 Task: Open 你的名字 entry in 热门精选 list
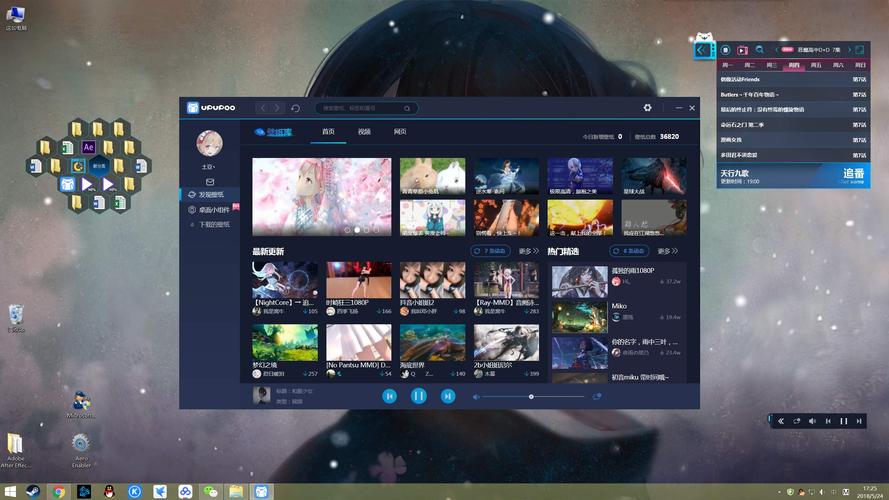(x=619, y=352)
